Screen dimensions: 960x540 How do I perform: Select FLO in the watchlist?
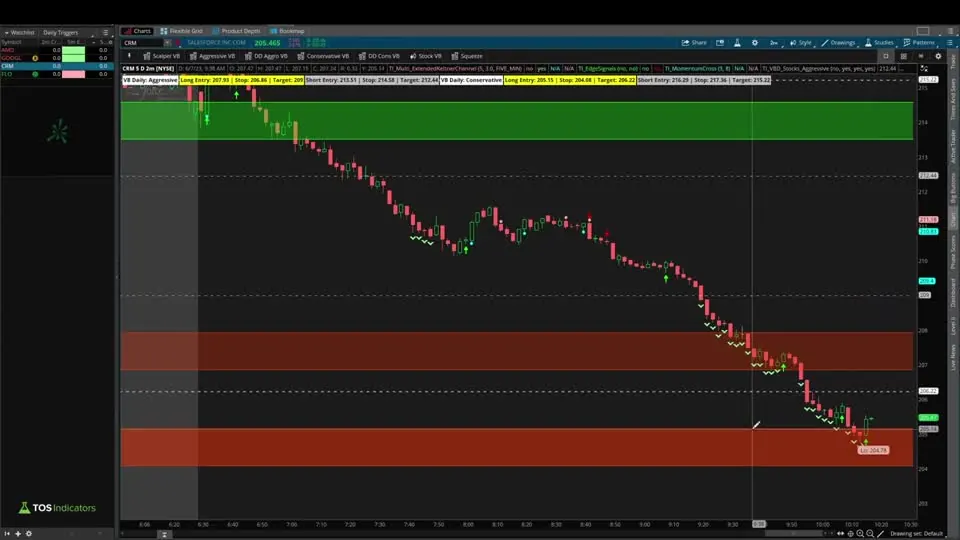click(x=7, y=73)
